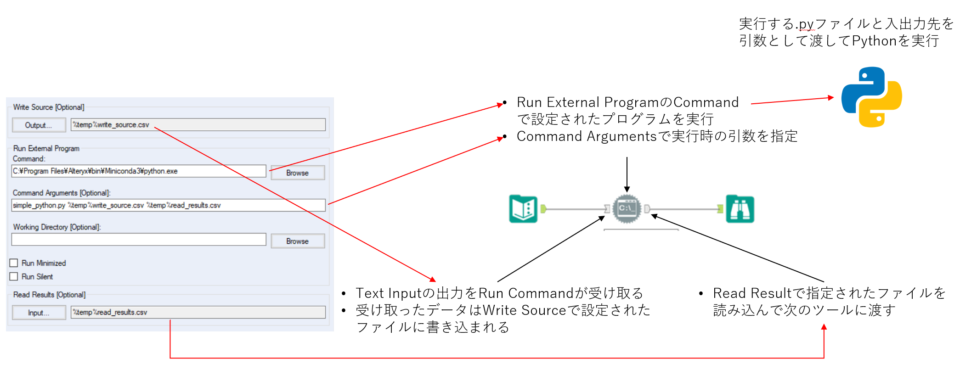Select the wire between Run Command and Browse
The width and height of the screenshot is (960, 381).
[684, 209]
